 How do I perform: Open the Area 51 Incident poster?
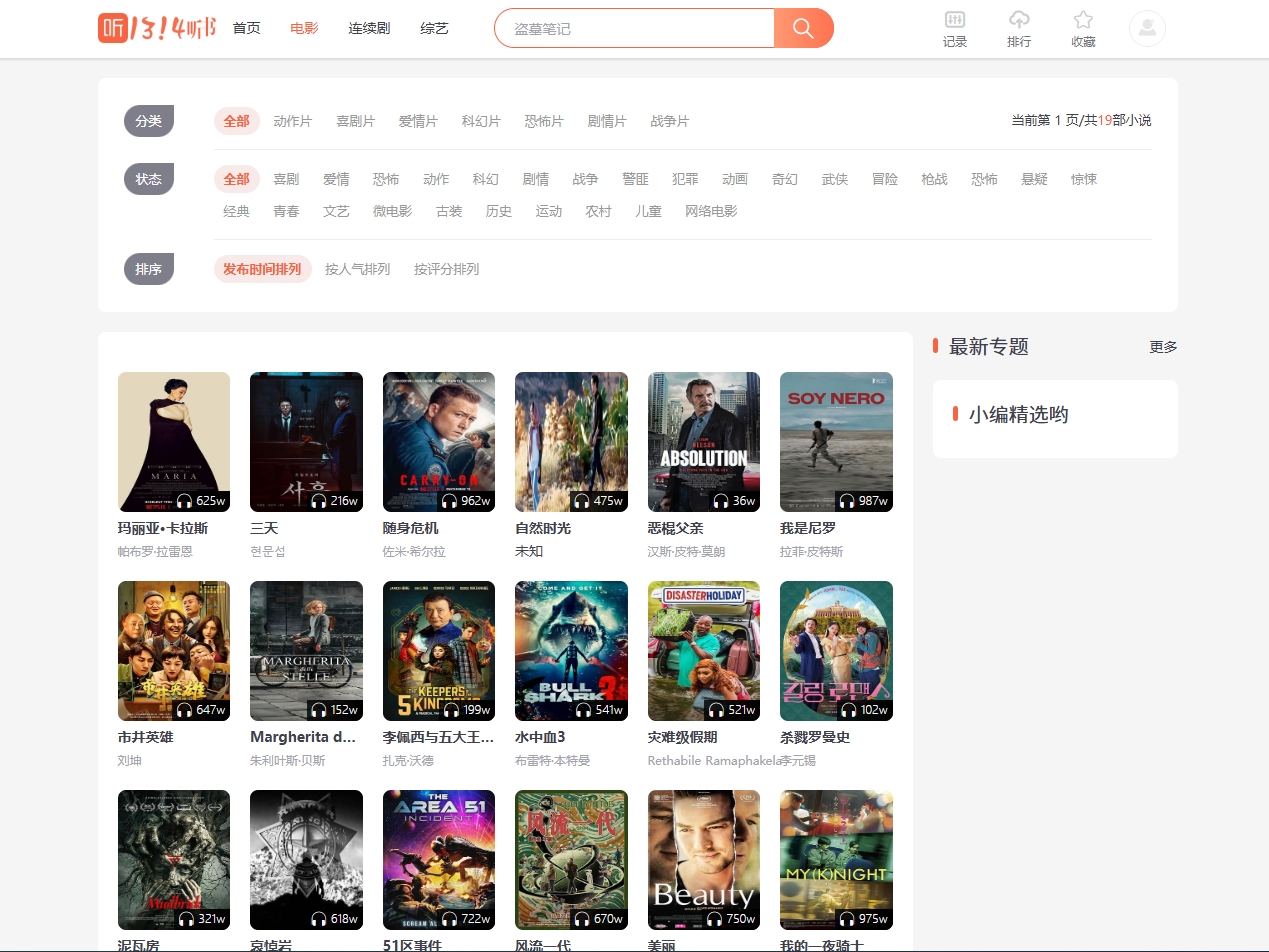[x=439, y=860]
